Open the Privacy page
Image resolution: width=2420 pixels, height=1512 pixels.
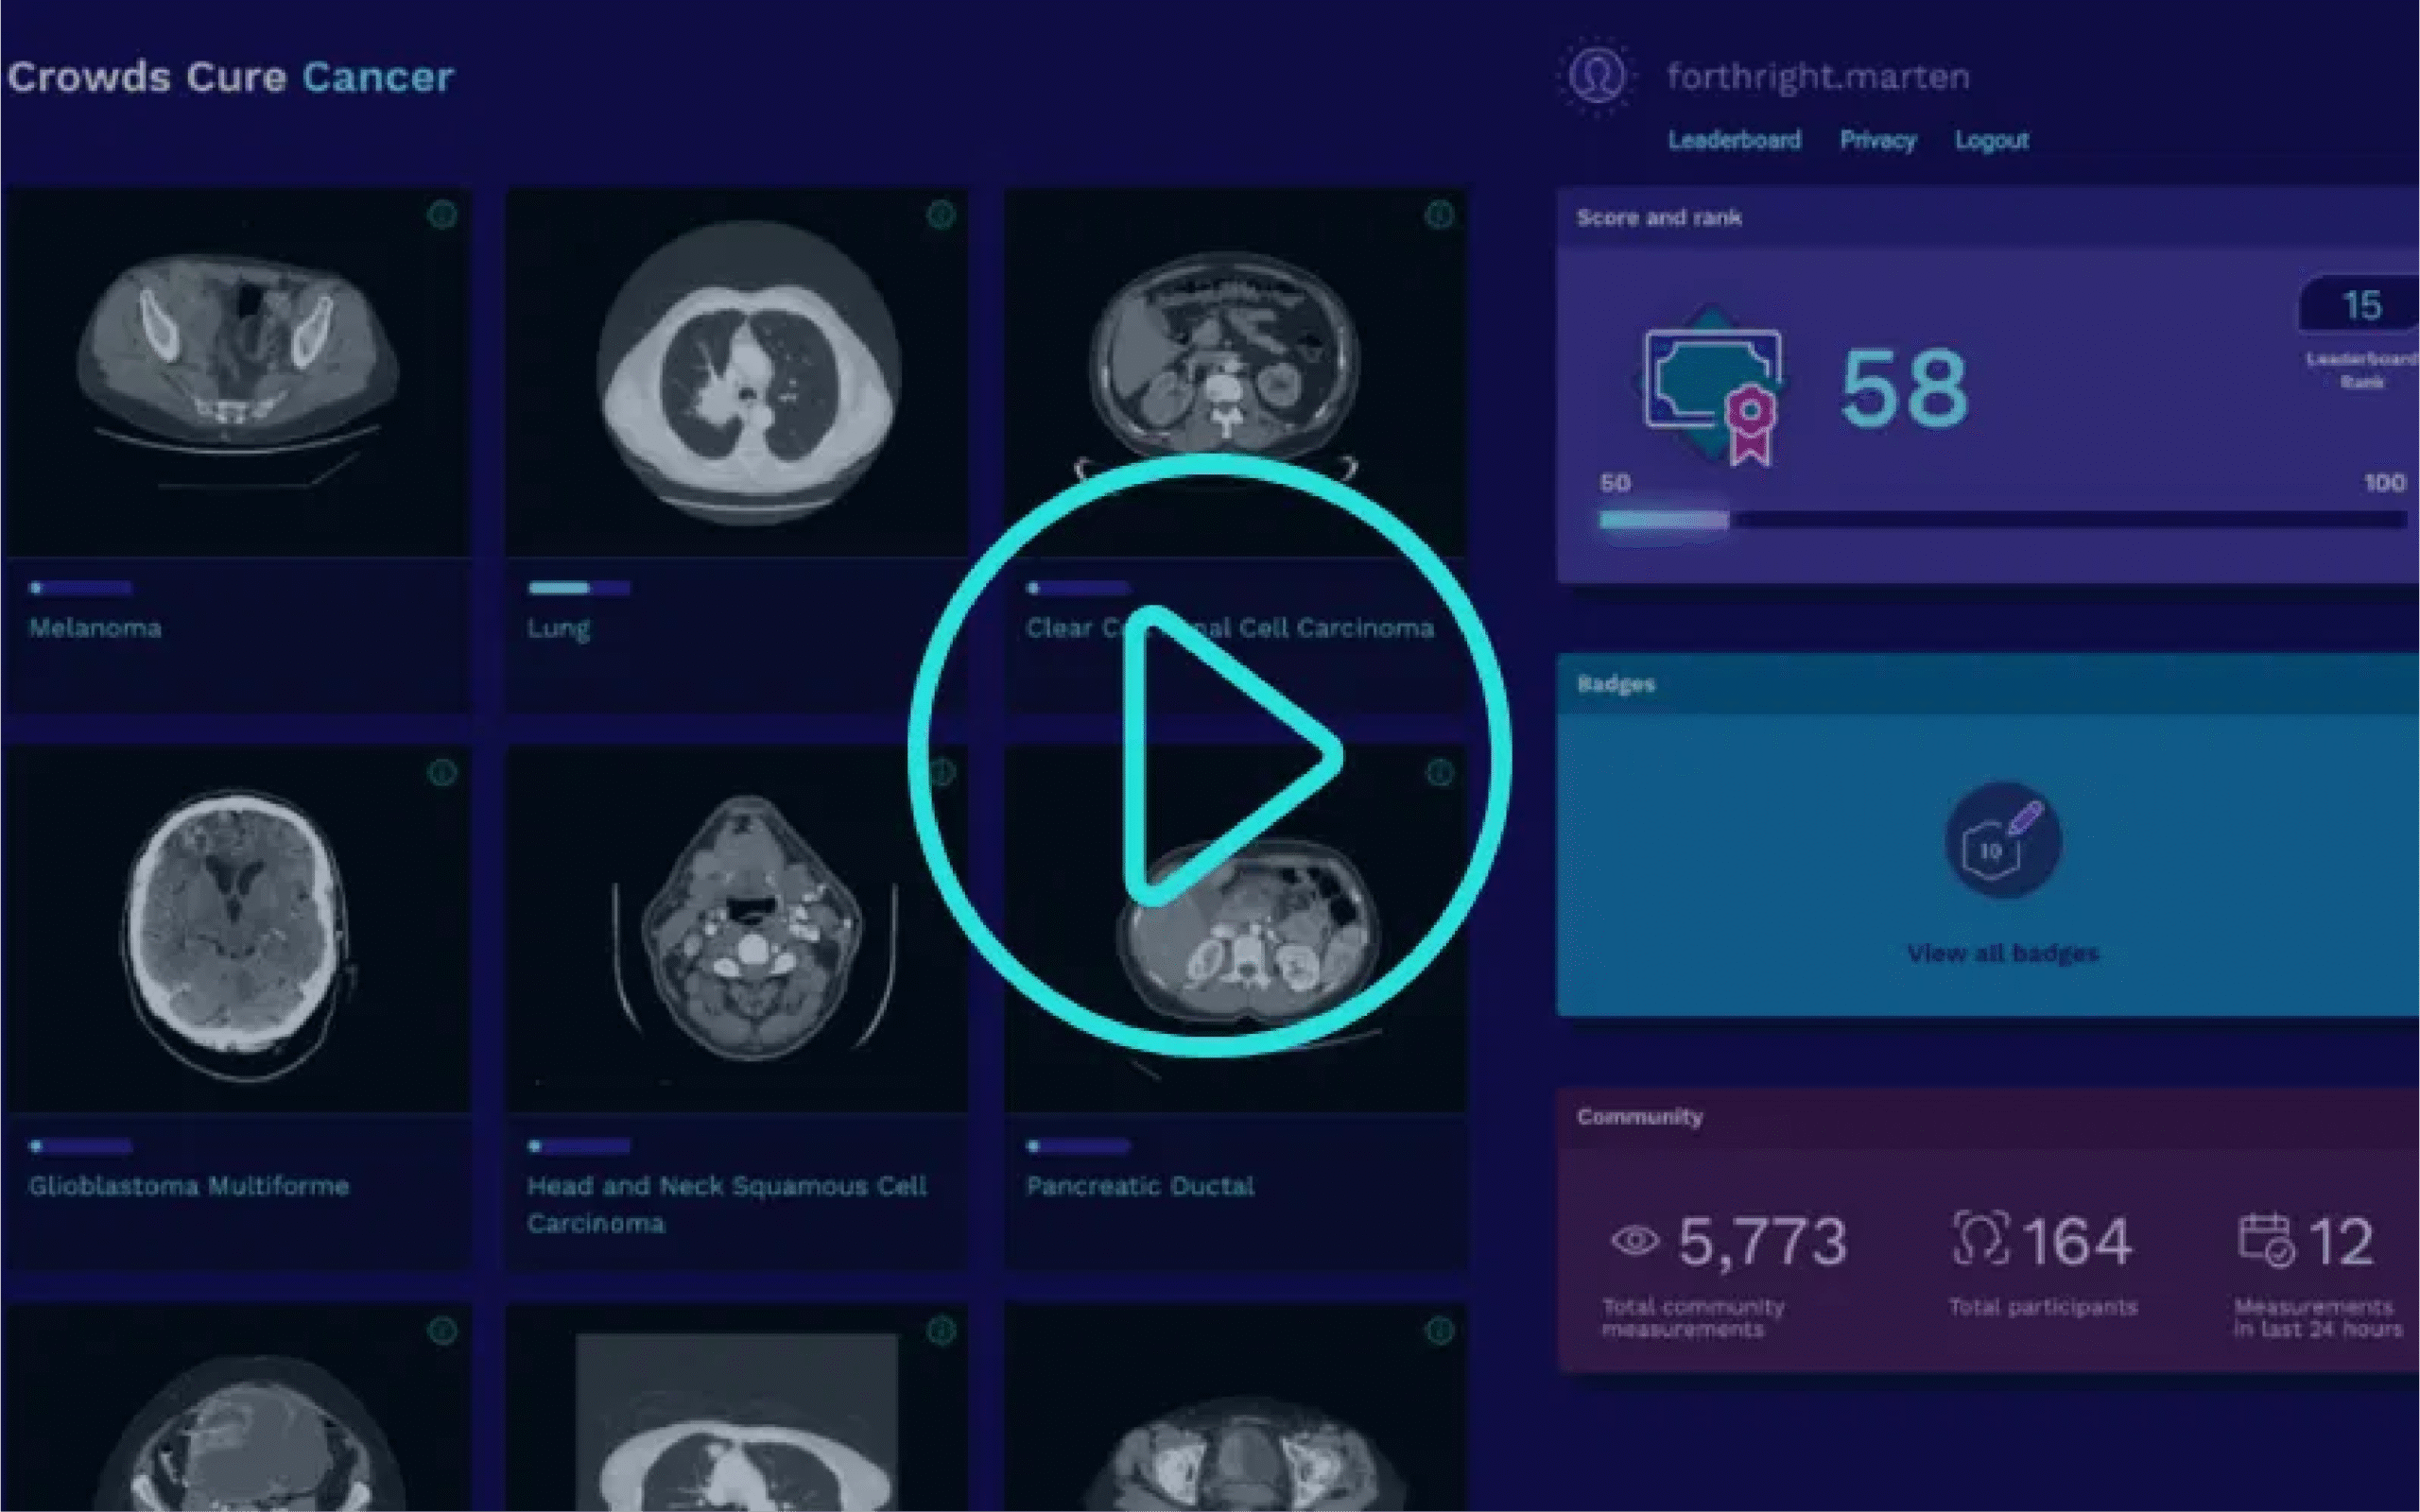point(1878,140)
